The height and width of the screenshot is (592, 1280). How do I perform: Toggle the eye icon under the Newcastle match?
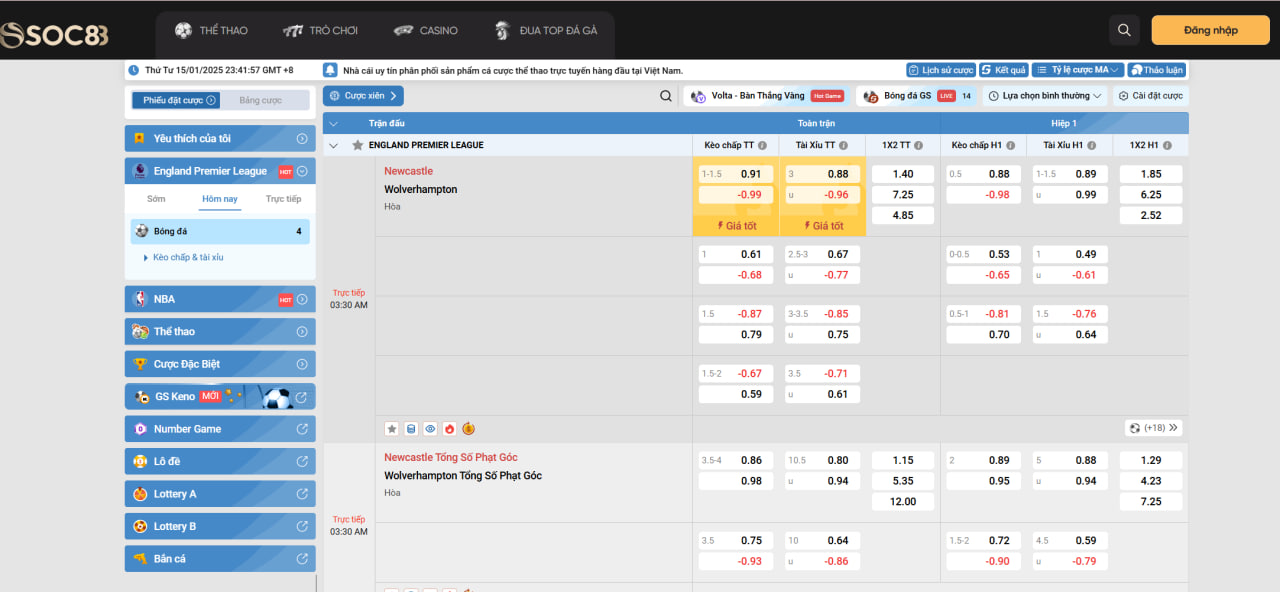coord(430,429)
